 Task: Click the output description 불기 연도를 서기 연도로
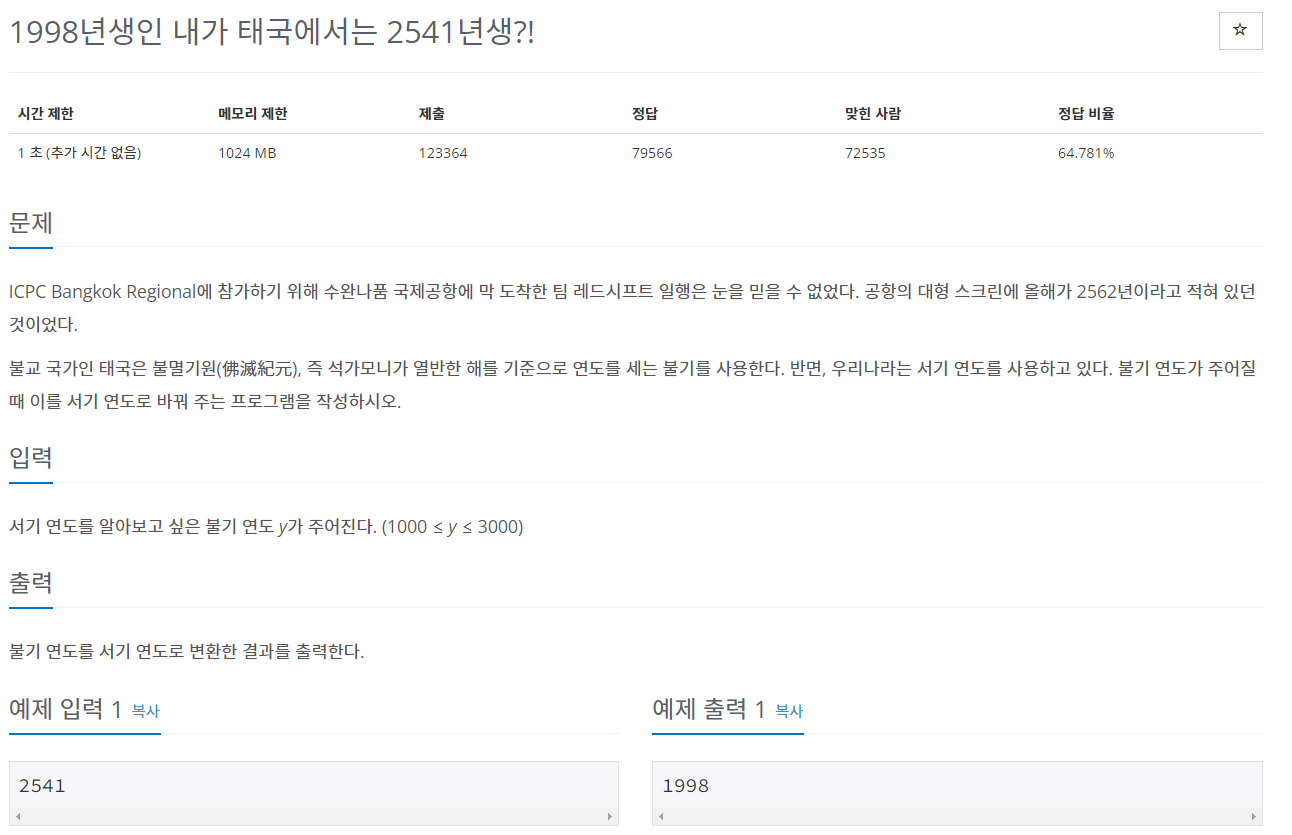(x=186, y=652)
